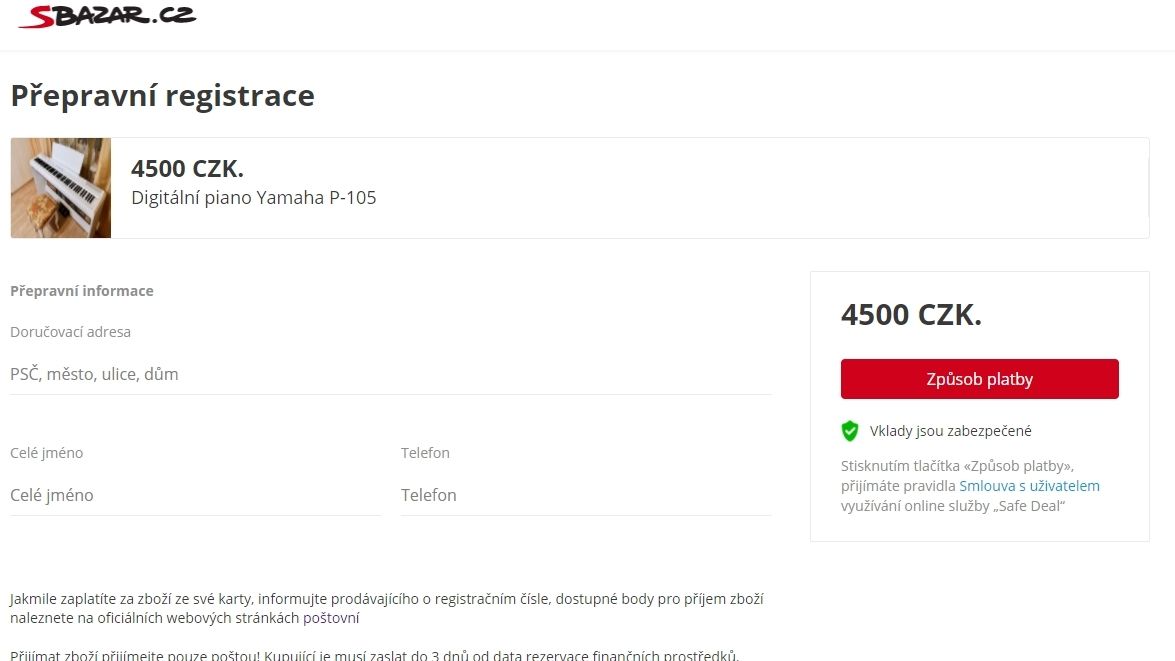This screenshot has height=661, width=1175.
Task: Click the Safe Deal terms description text
Action: coord(970,486)
